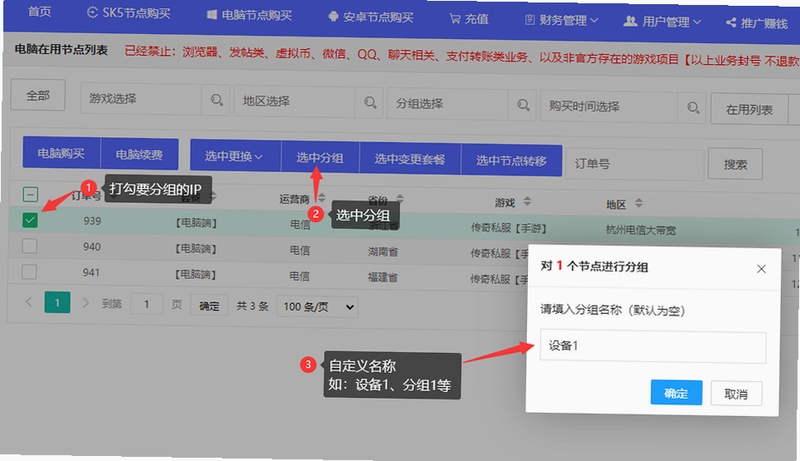
Task: Open 安卓节点购买 in the top navigation
Action: pyautogui.click(x=370, y=17)
